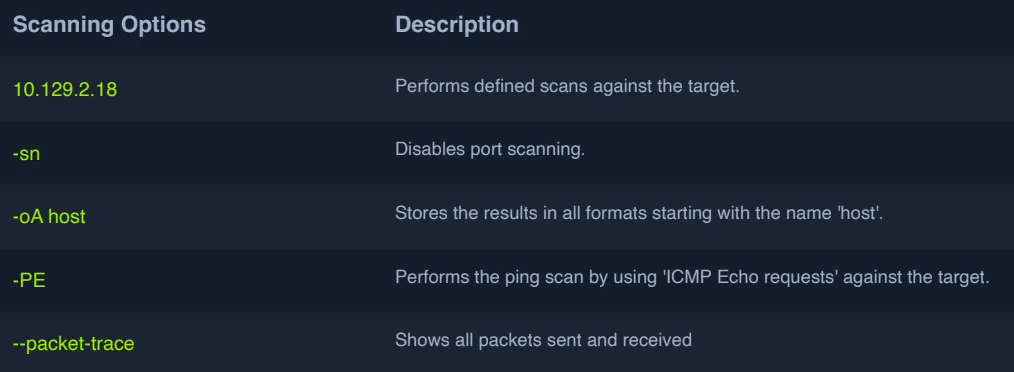Select the 10.129.2.18 target option
The height and width of the screenshot is (372, 1014).
[x=65, y=89]
